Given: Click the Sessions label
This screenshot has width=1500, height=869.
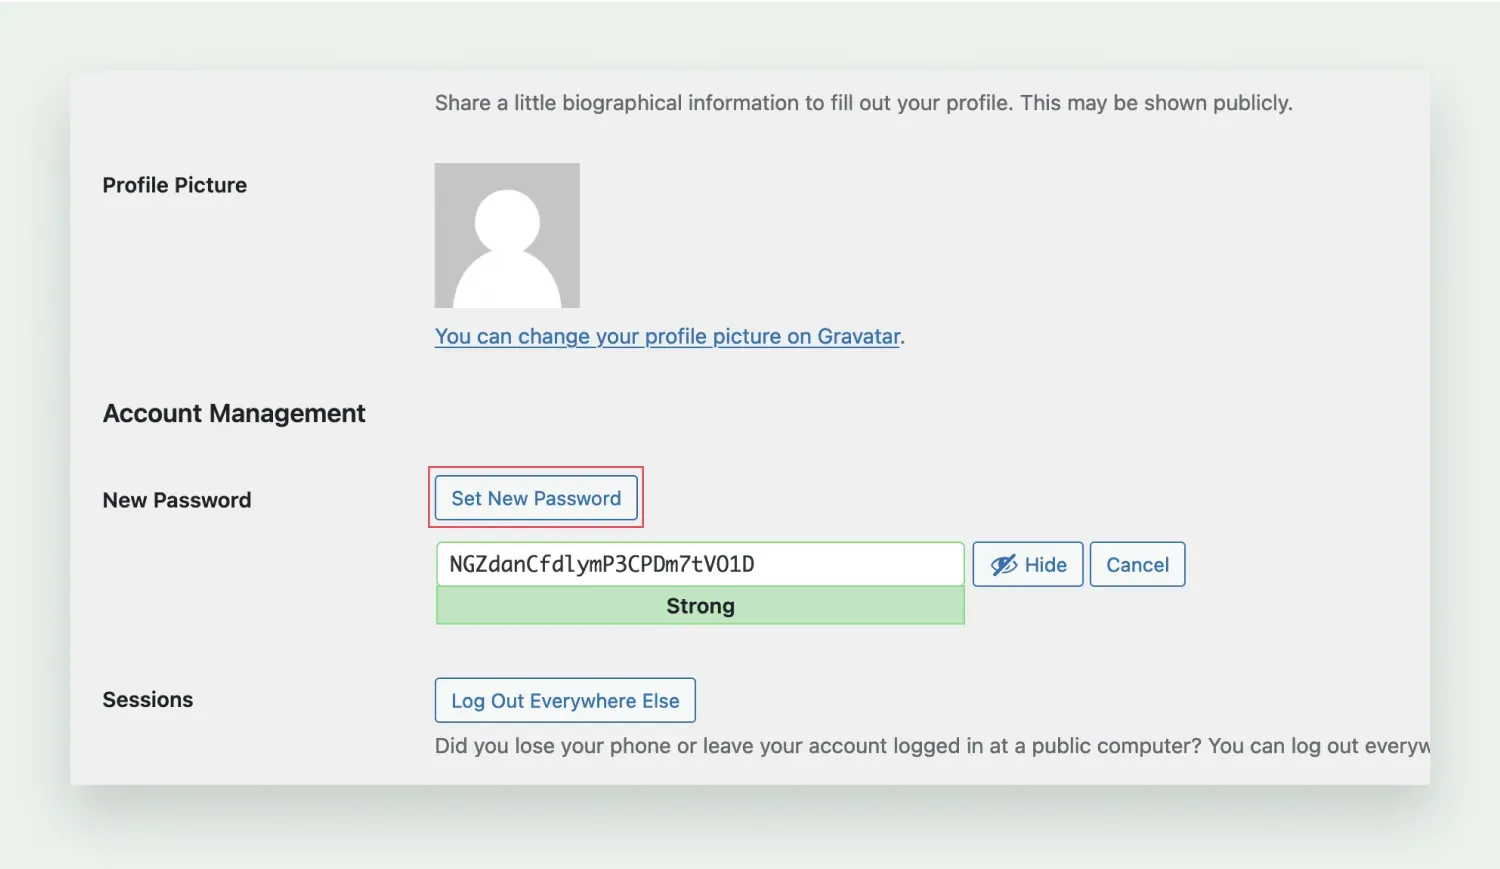Looking at the screenshot, I should click(148, 700).
